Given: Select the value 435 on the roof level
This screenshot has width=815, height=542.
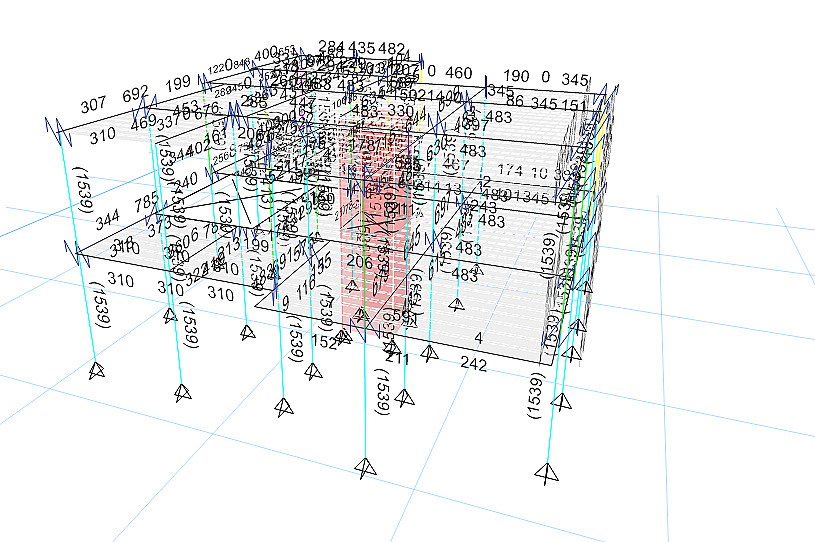Looking at the screenshot, I should pos(362,48).
